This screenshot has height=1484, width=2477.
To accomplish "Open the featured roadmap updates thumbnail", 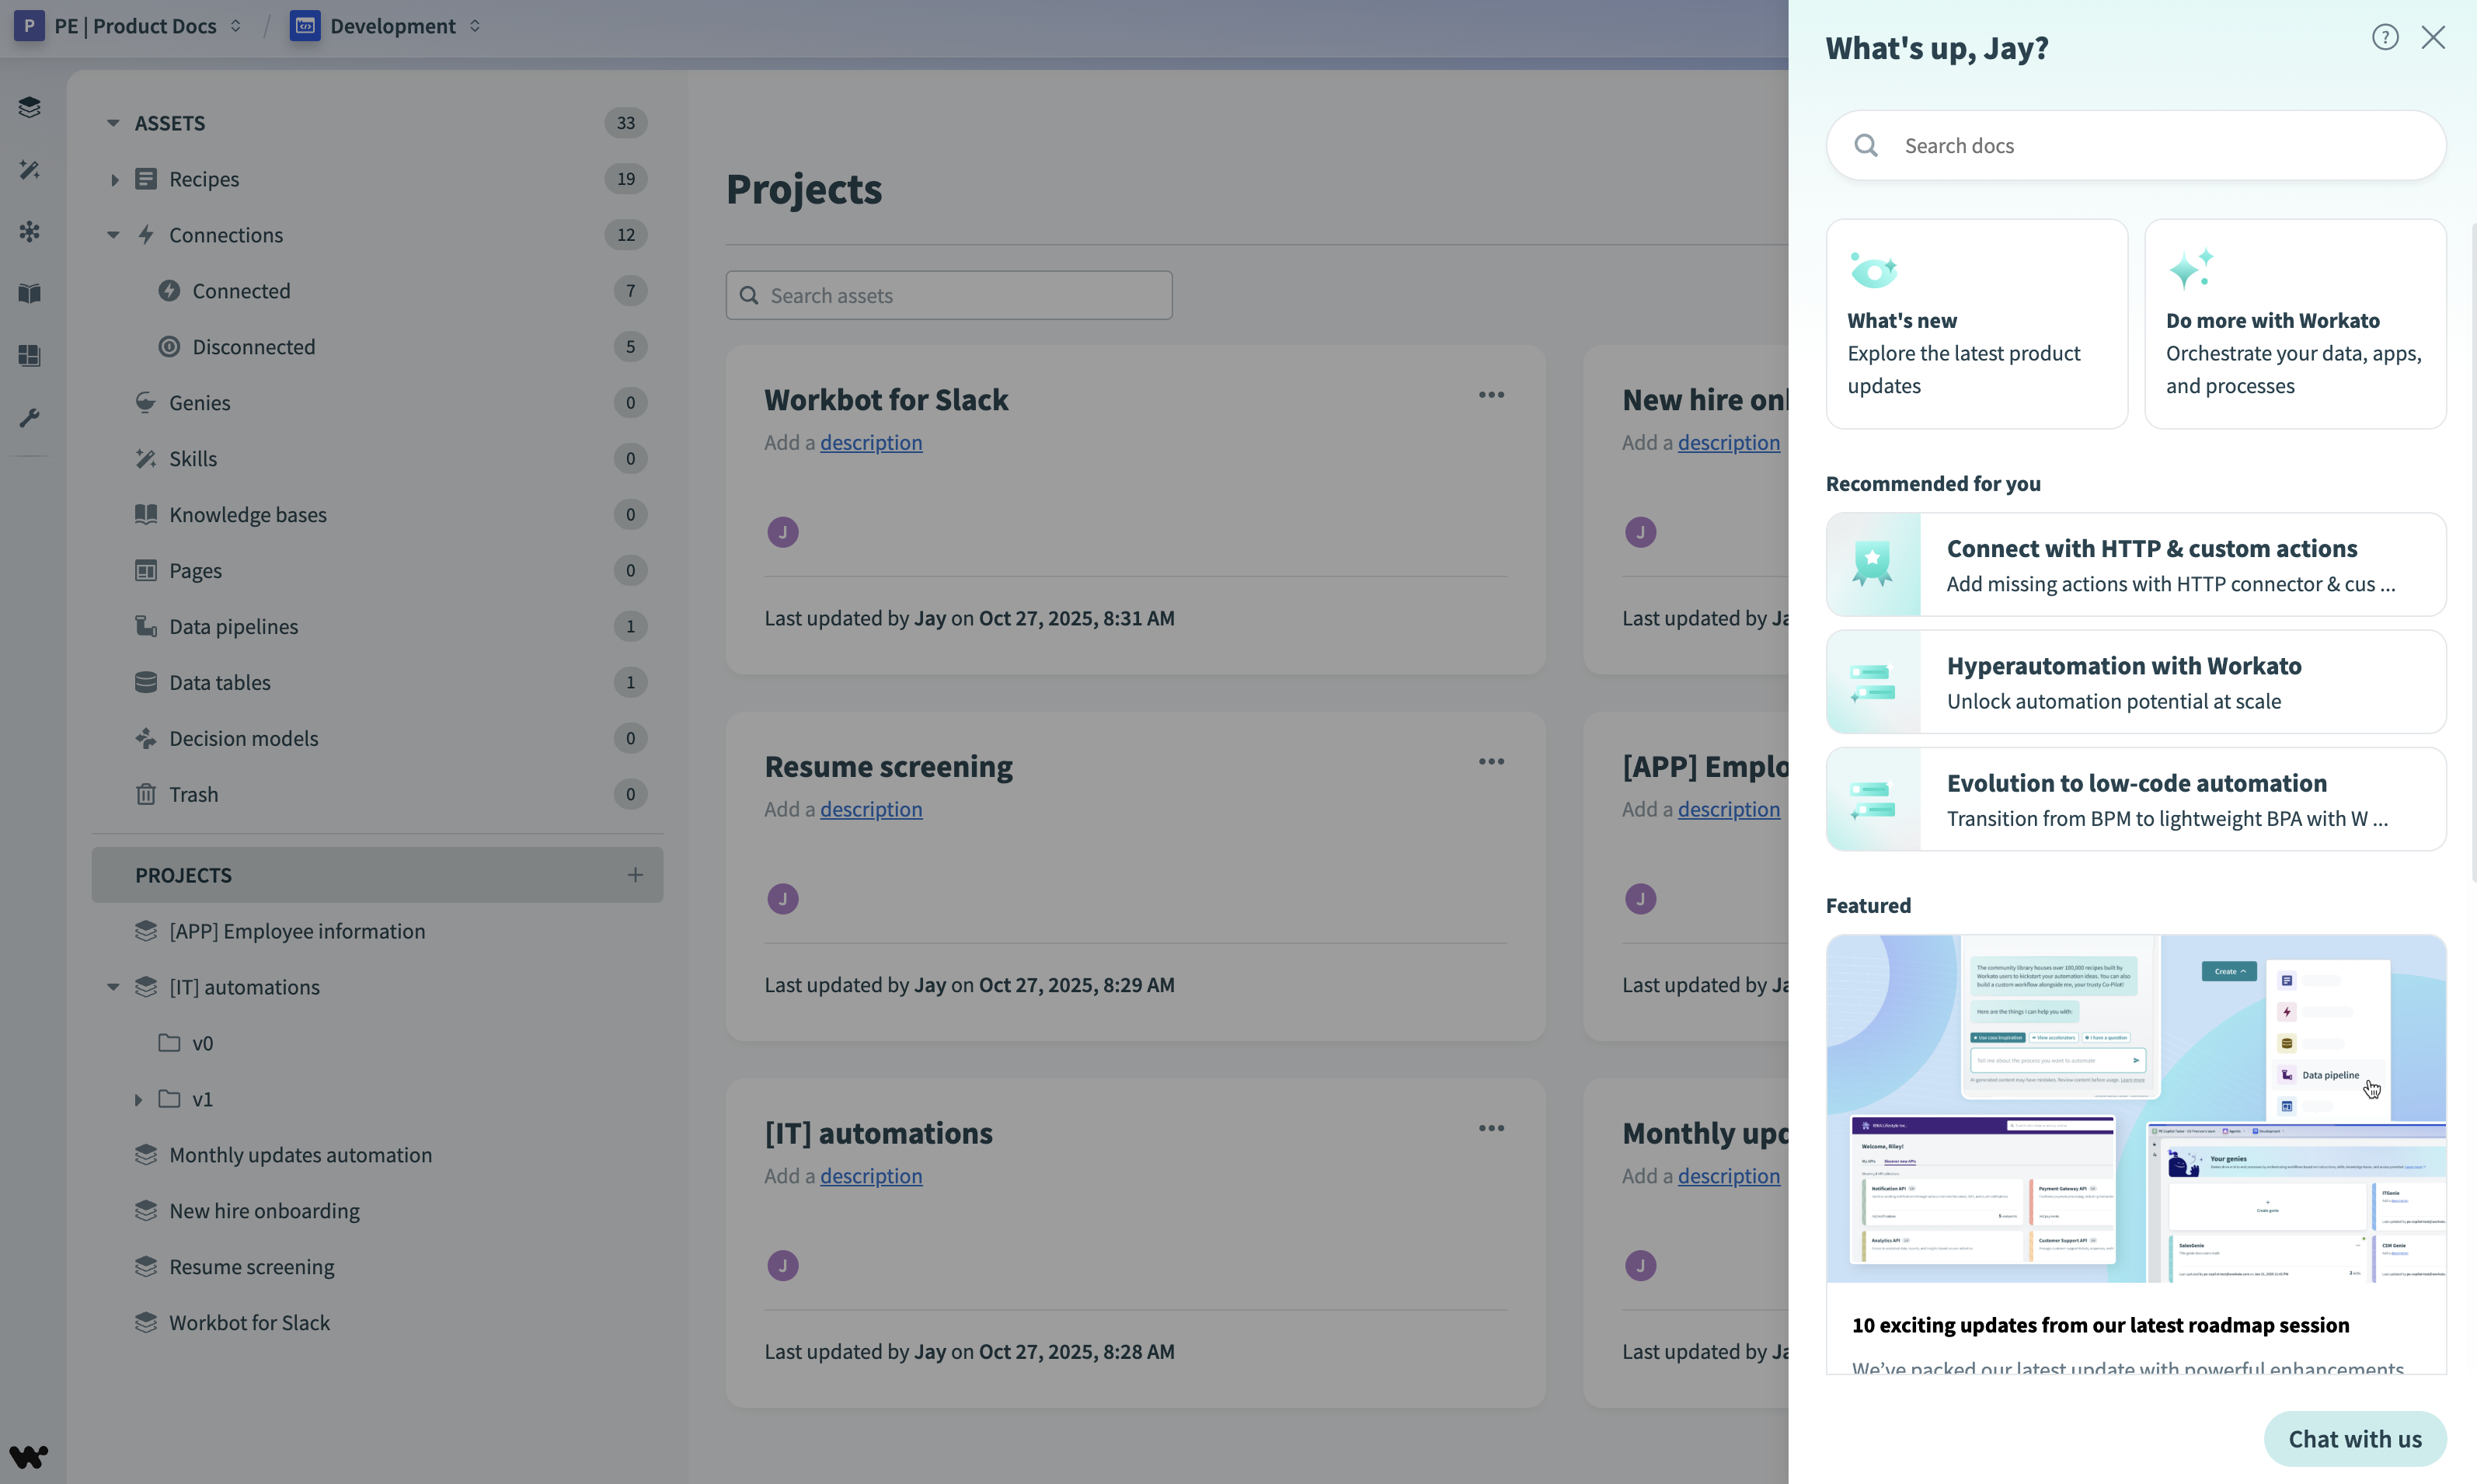I will (x=2135, y=1108).
